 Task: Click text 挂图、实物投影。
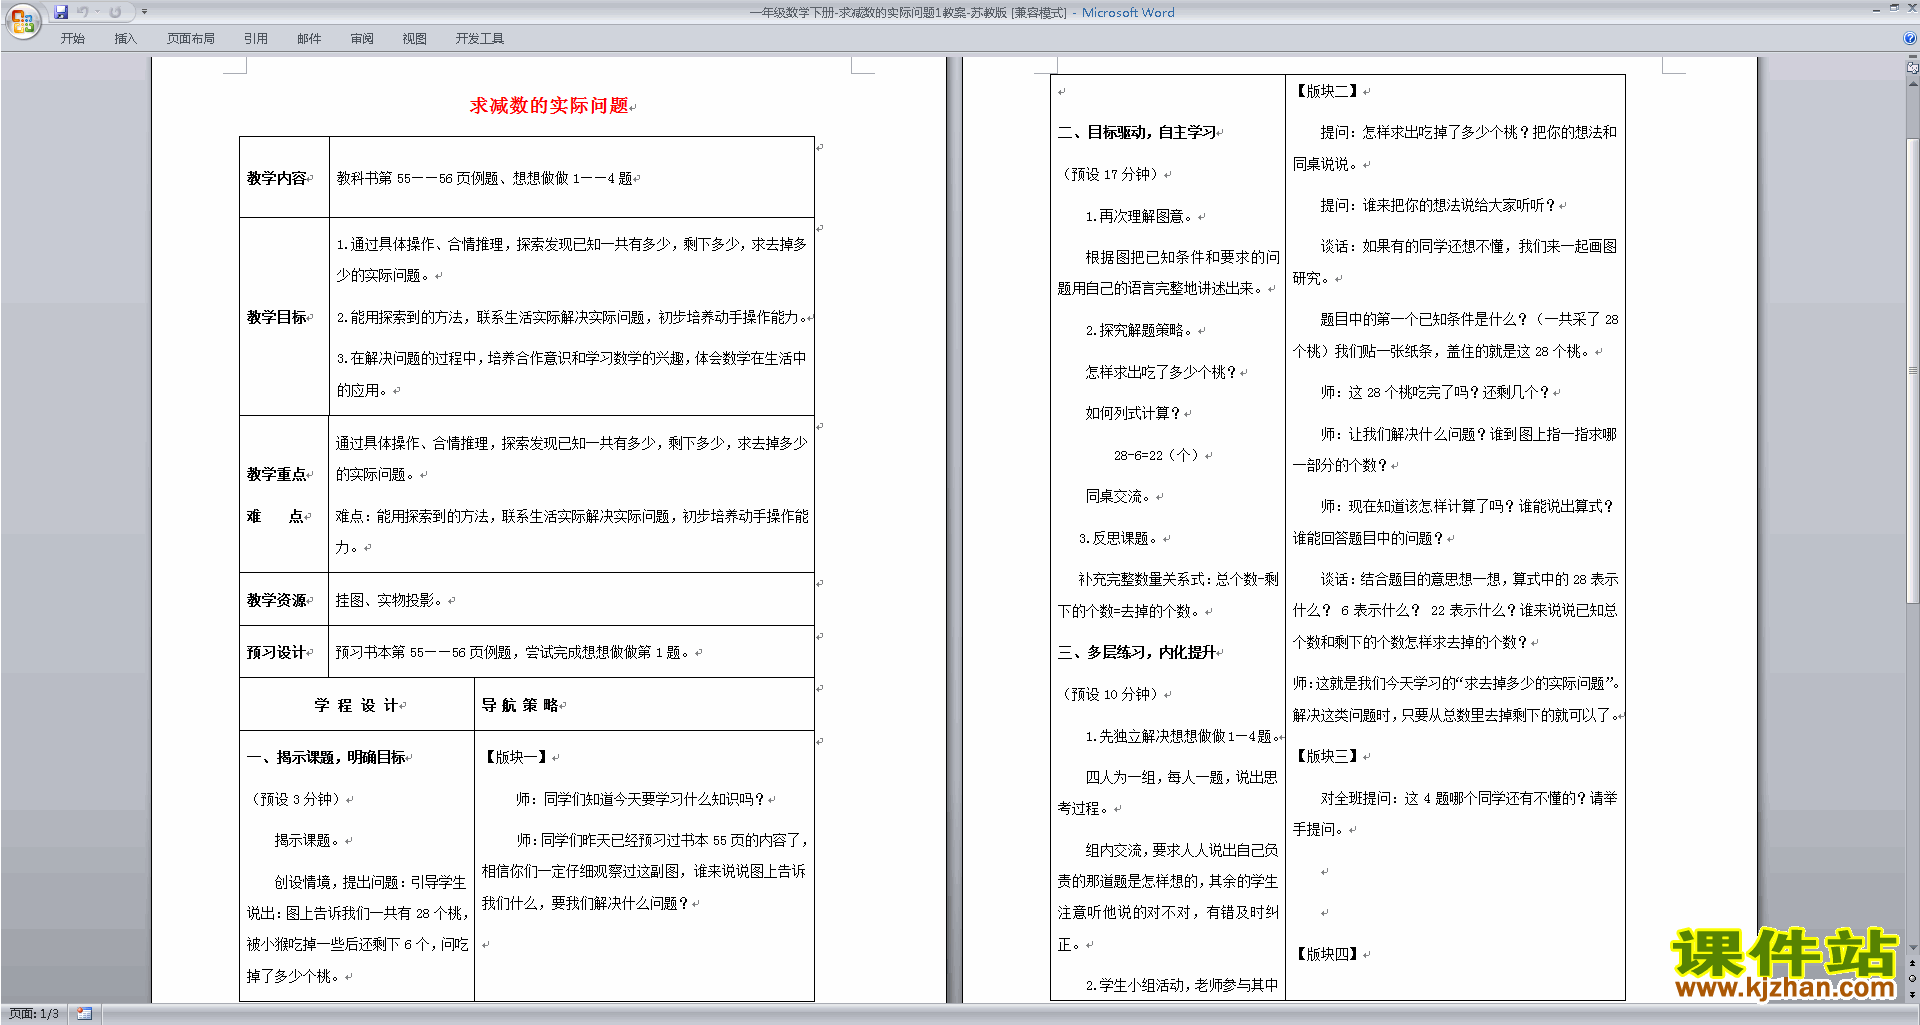[390, 600]
